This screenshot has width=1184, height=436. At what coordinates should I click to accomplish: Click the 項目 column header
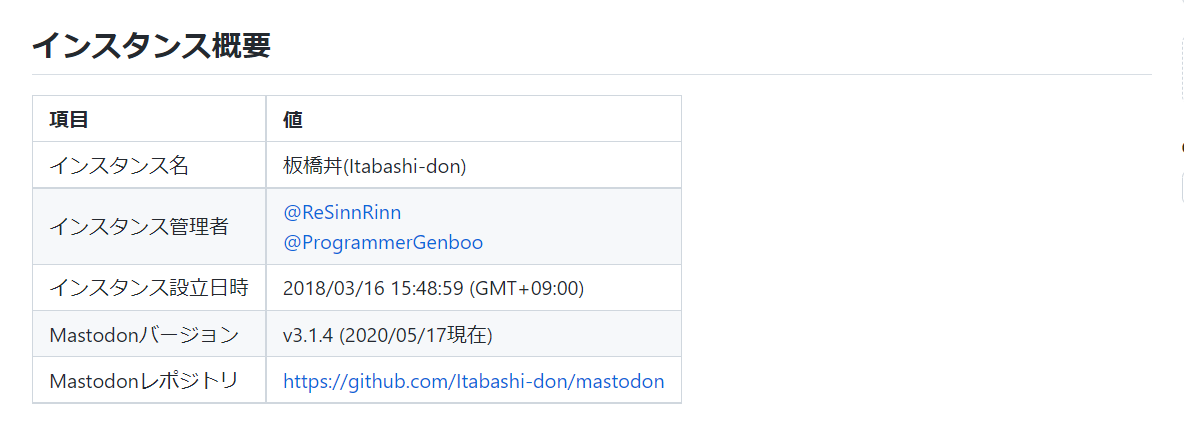tap(69, 120)
